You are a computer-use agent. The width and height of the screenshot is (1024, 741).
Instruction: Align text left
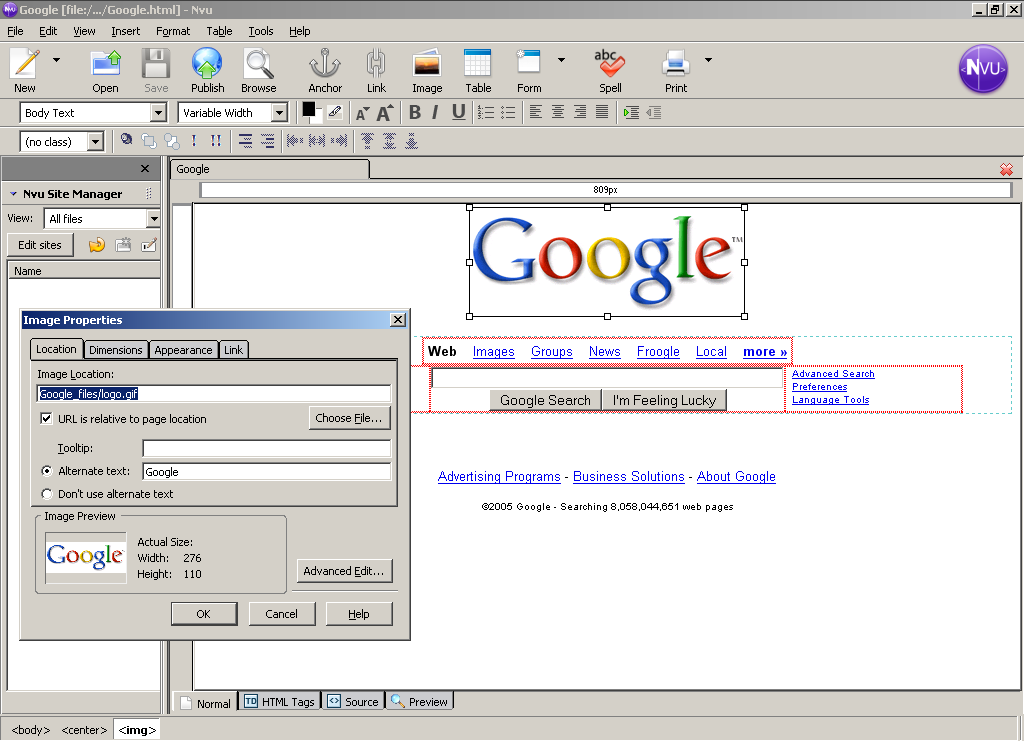[x=536, y=112]
